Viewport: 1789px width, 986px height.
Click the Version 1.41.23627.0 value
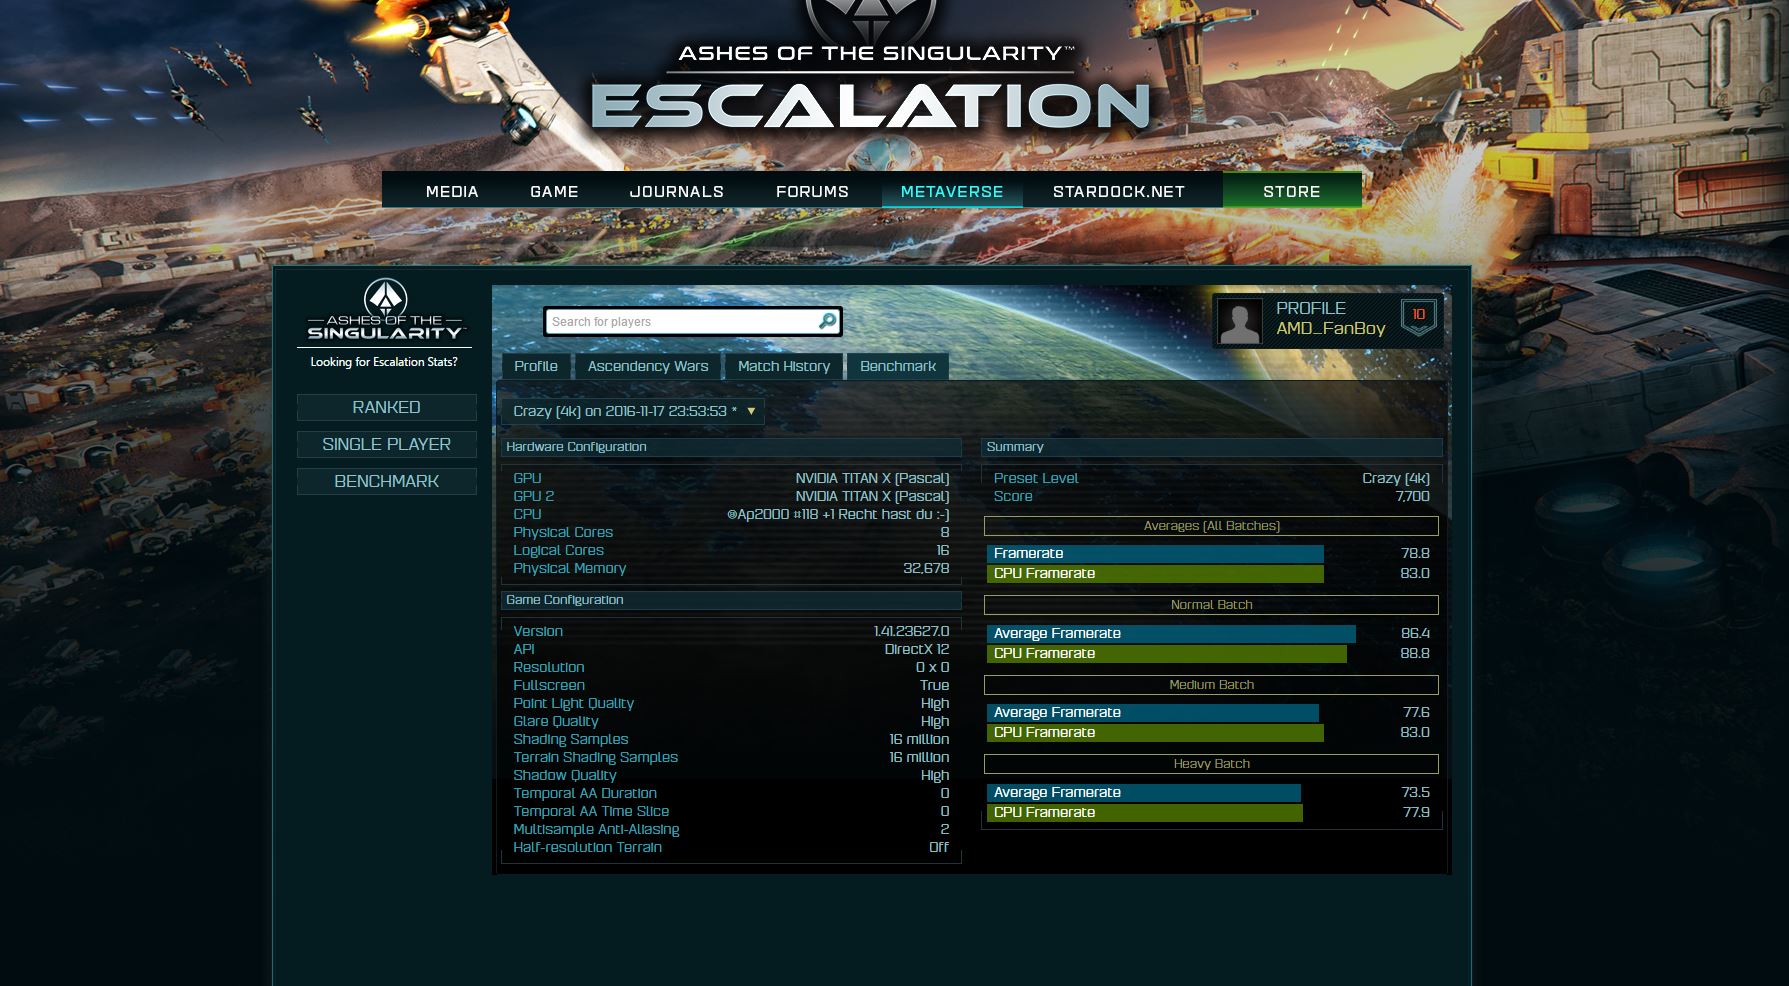click(x=911, y=631)
